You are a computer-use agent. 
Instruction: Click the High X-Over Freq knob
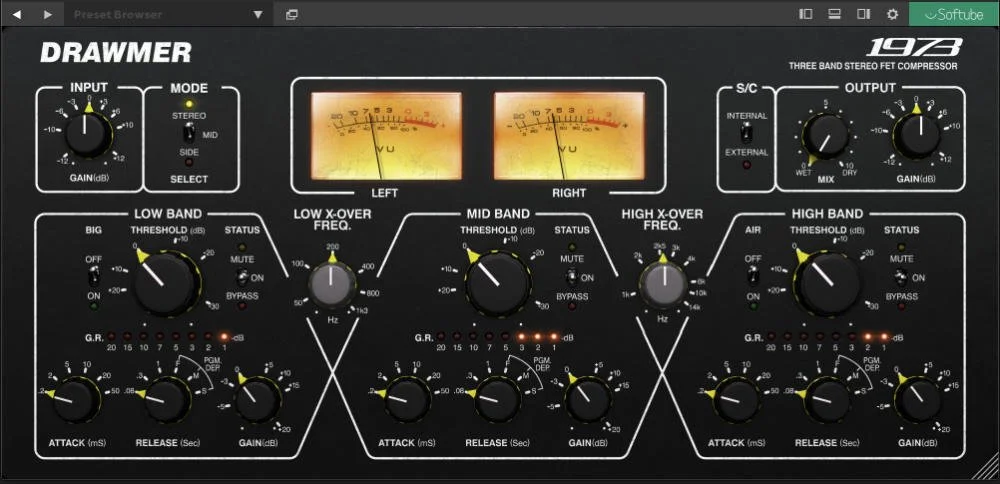(663, 285)
